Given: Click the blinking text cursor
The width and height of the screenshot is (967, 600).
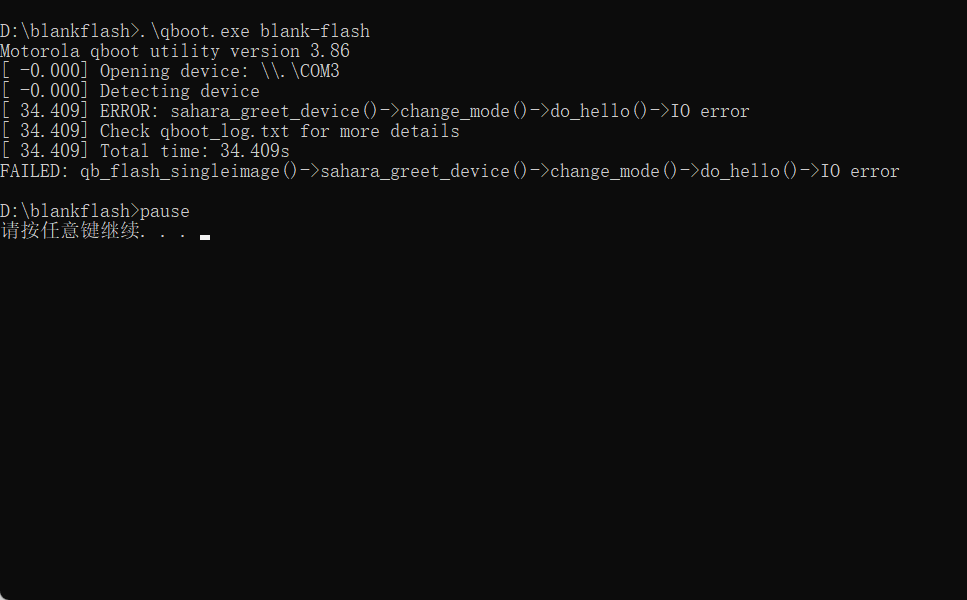Looking at the screenshot, I should pos(205,237).
